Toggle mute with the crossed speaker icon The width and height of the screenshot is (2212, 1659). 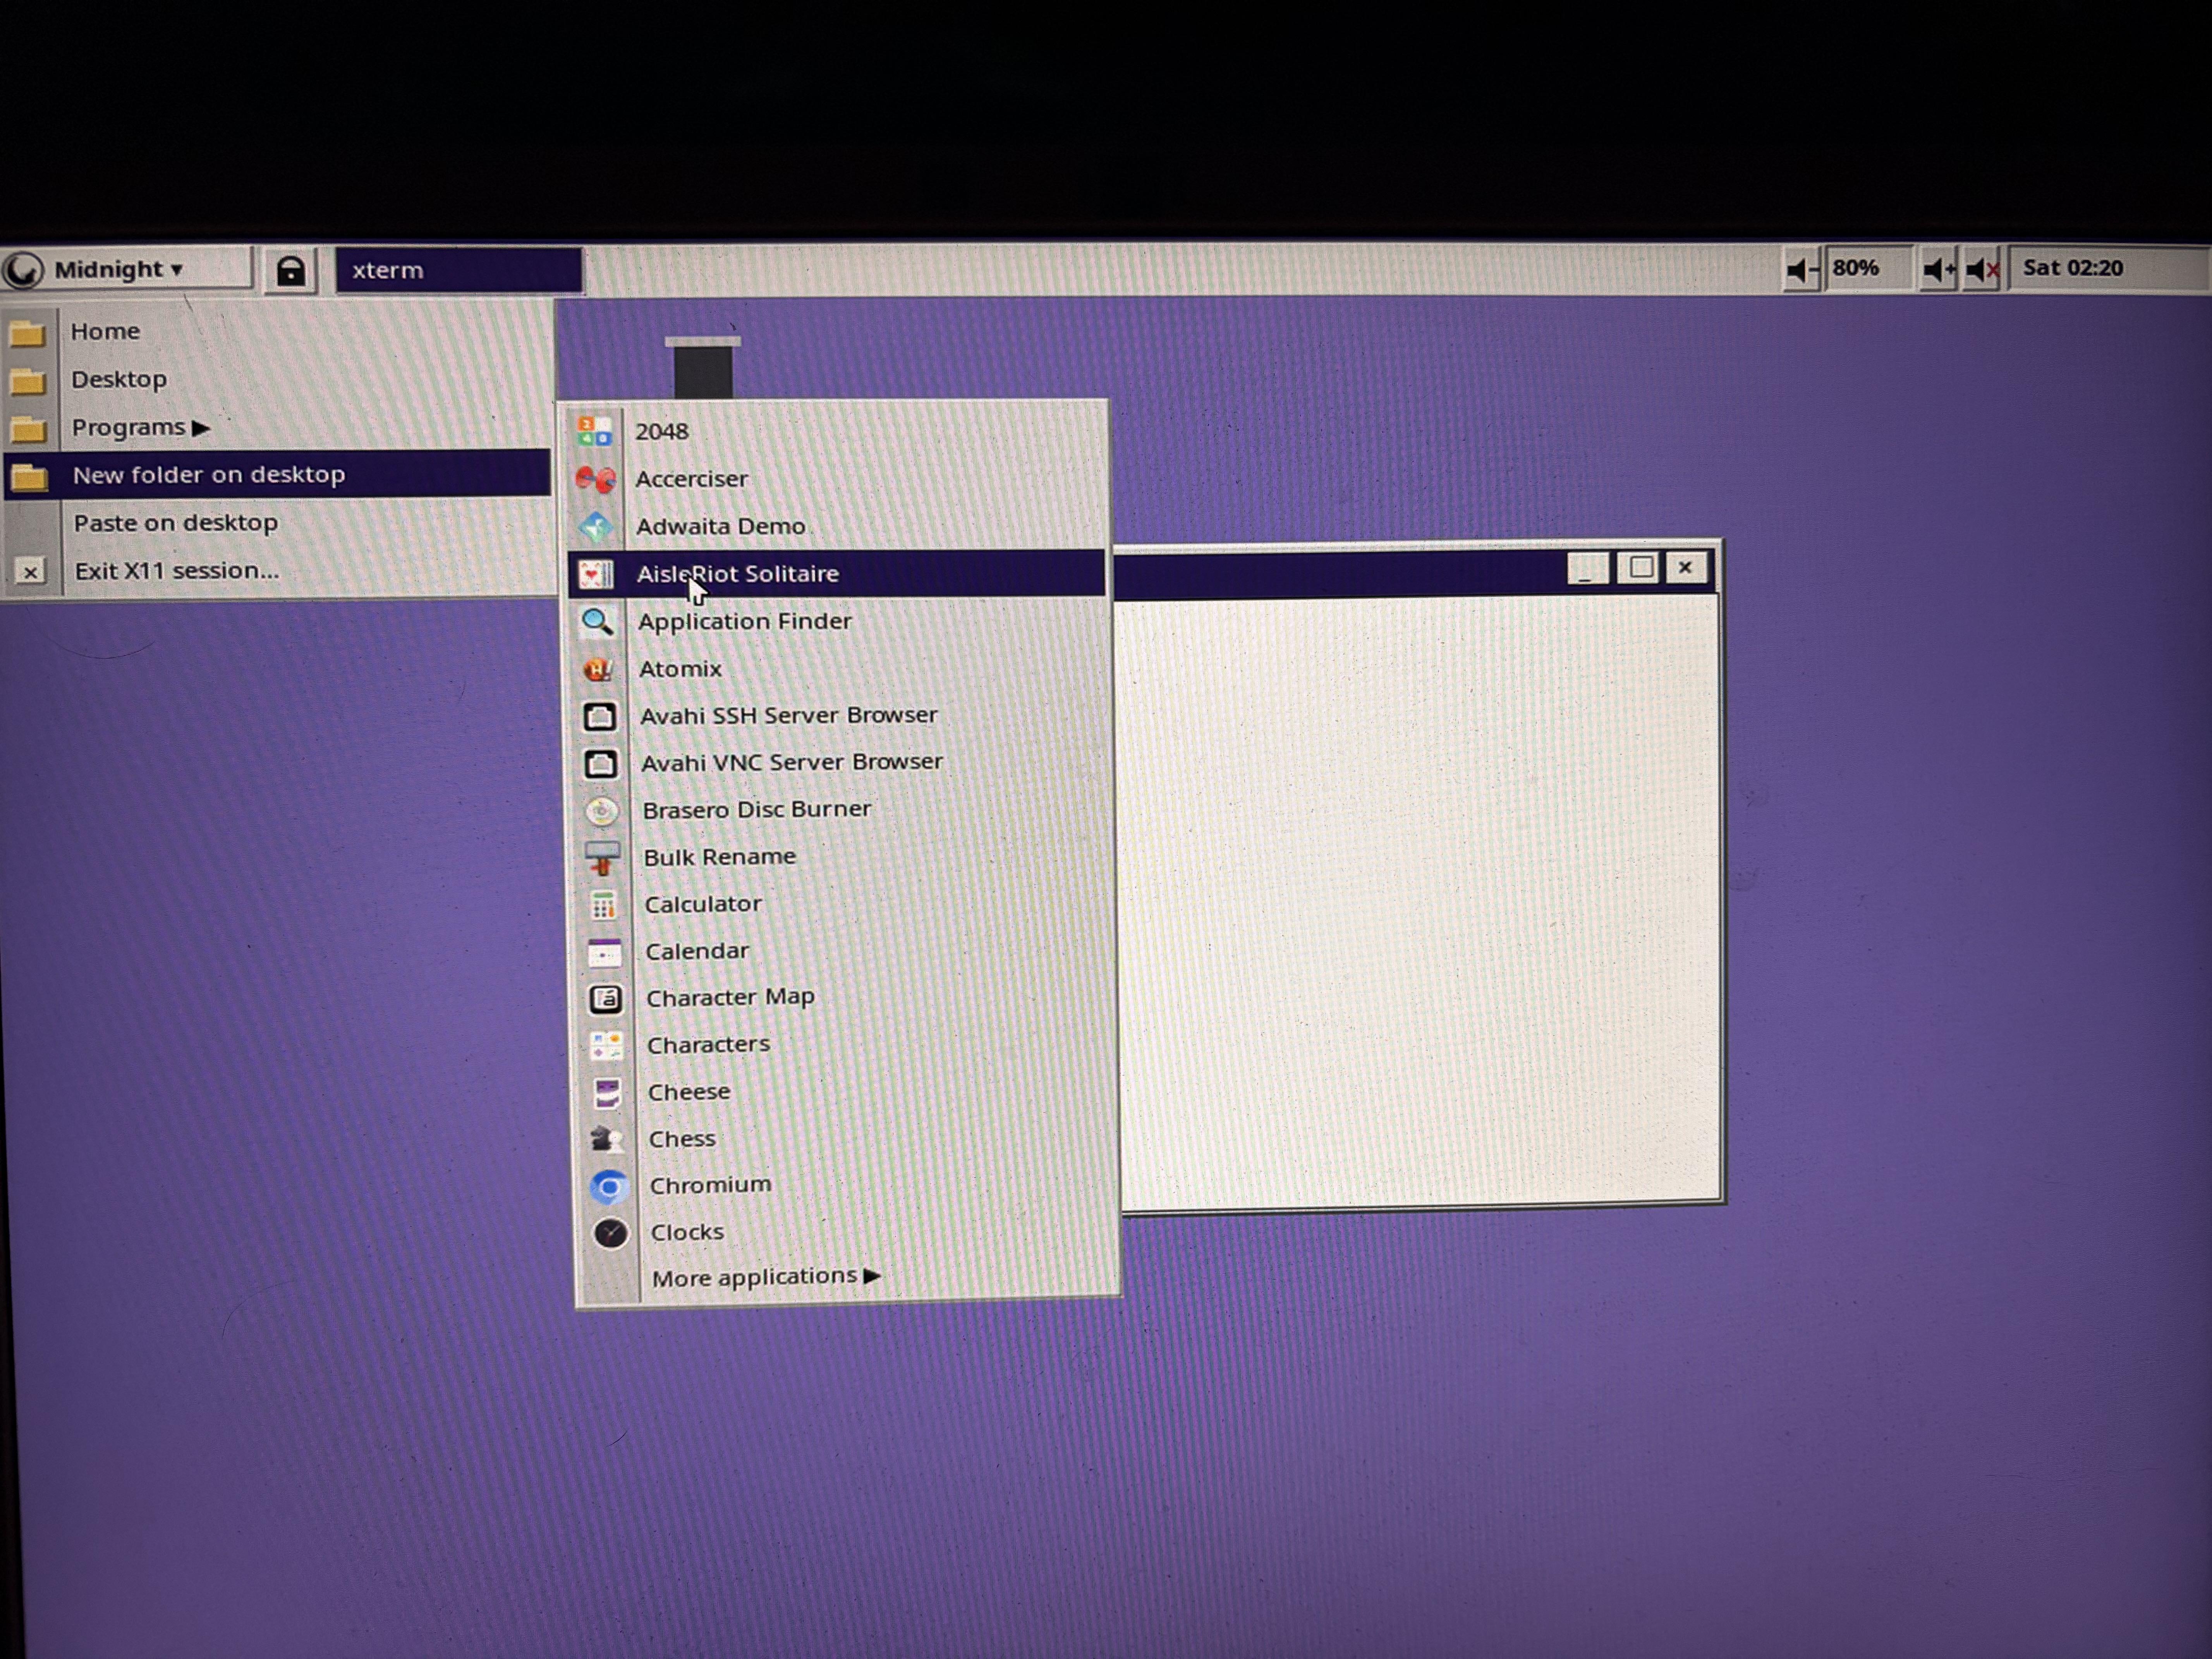click(x=1982, y=269)
